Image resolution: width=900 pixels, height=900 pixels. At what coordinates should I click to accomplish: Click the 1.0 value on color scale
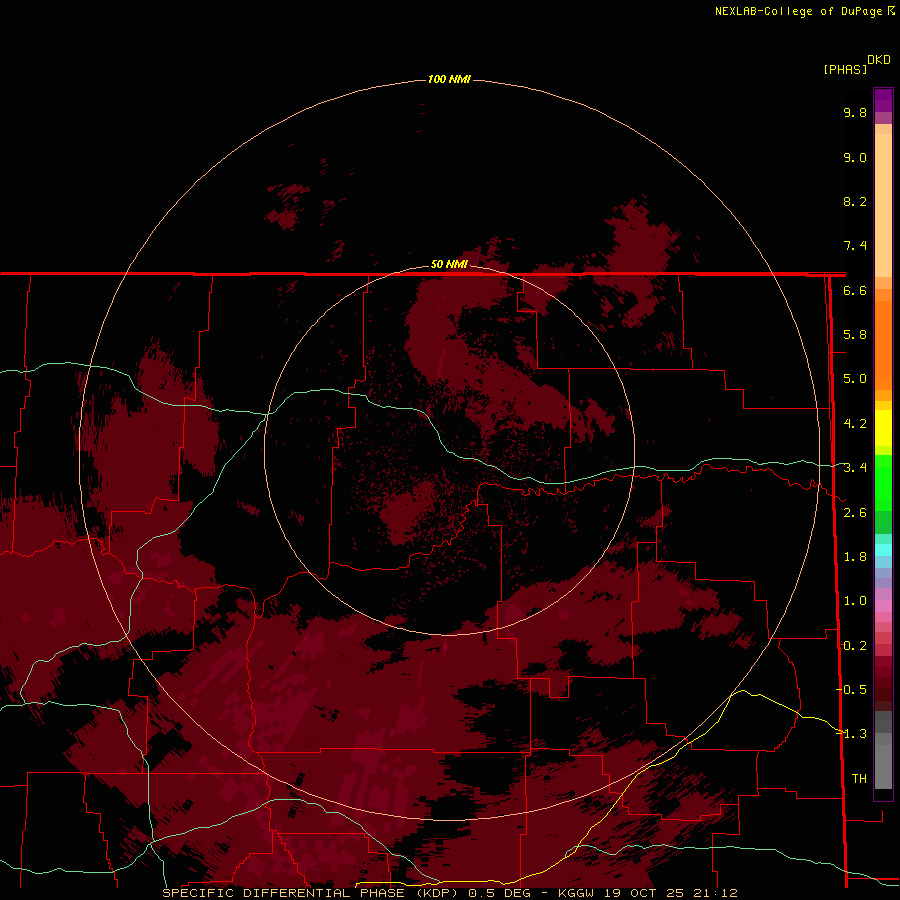[x=855, y=601]
